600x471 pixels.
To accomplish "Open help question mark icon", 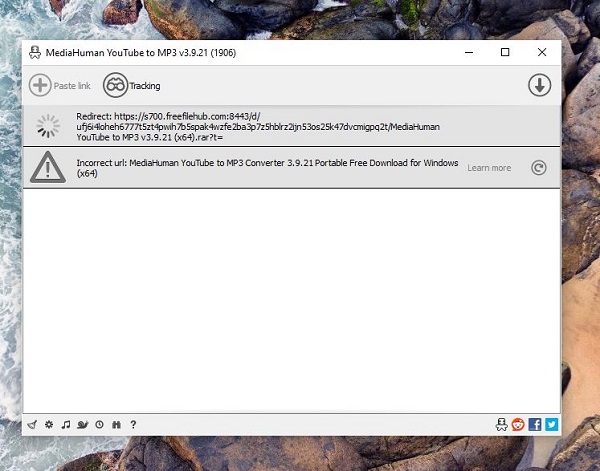I will (x=133, y=424).
